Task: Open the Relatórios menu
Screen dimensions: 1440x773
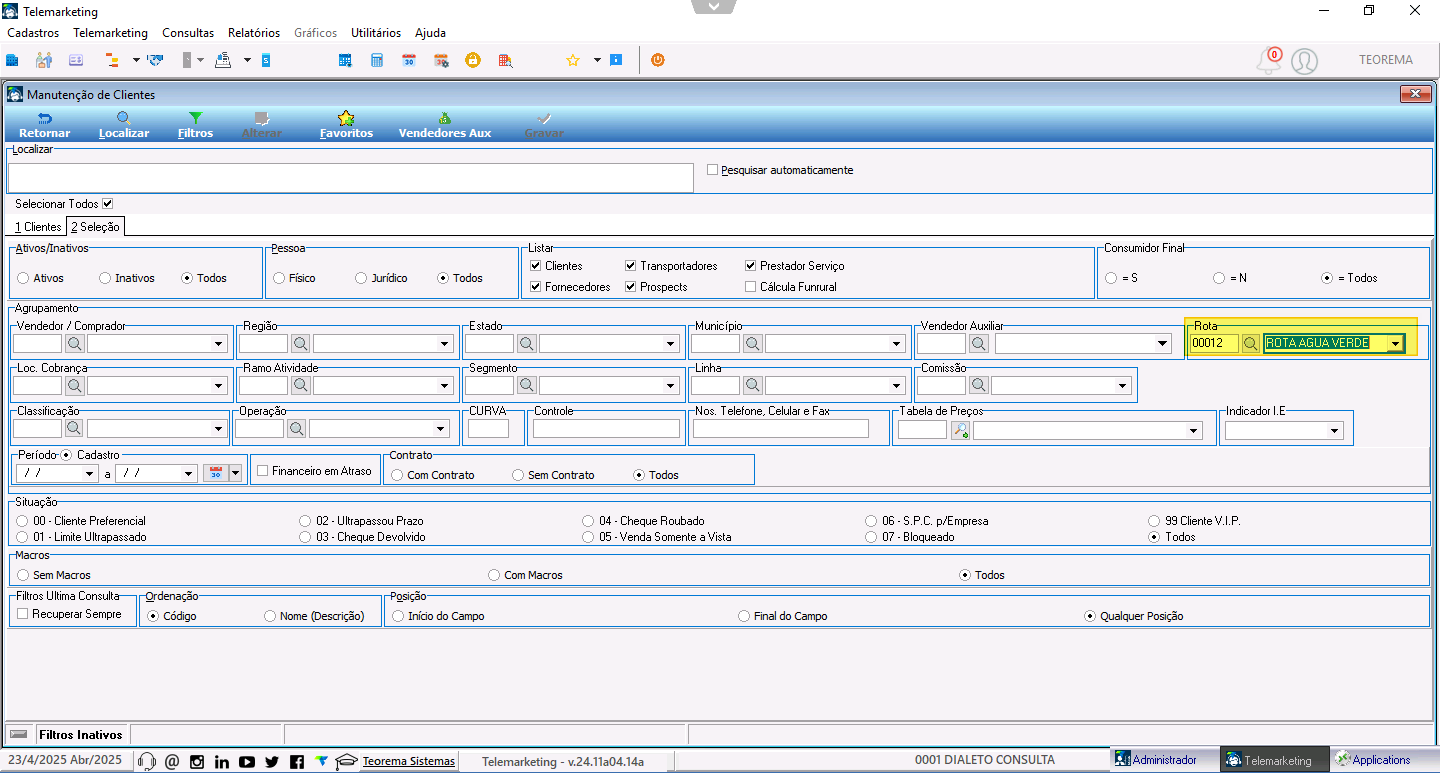Action: (x=254, y=33)
